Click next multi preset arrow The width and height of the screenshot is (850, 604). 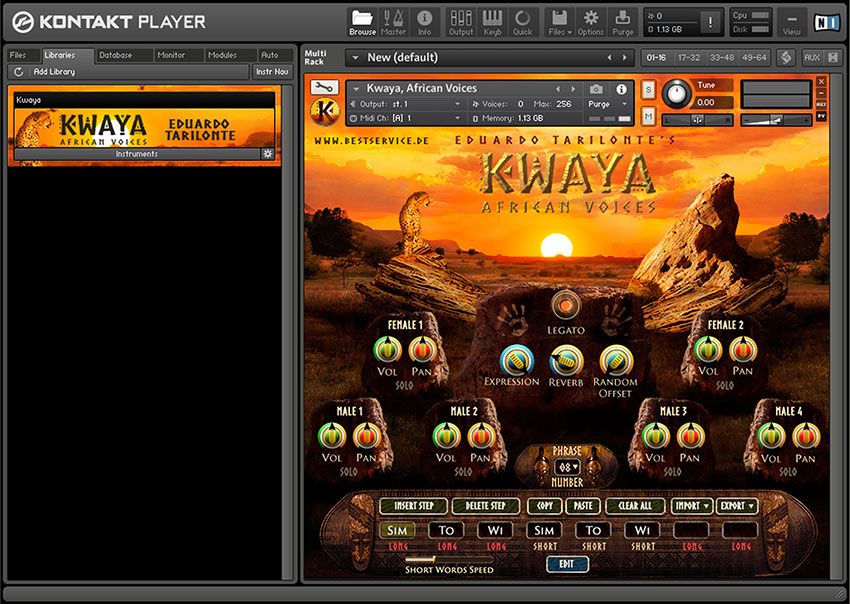(x=624, y=57)
